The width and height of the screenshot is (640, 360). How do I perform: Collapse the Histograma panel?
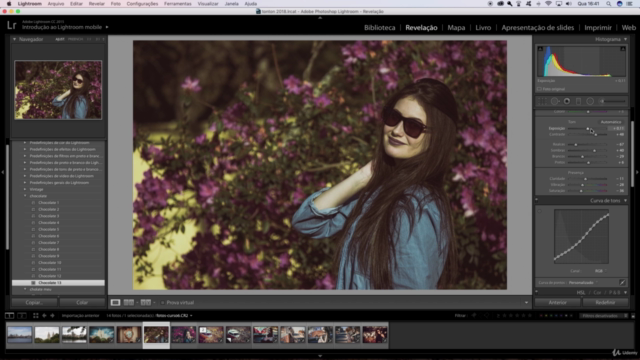(x=625, y=39)
